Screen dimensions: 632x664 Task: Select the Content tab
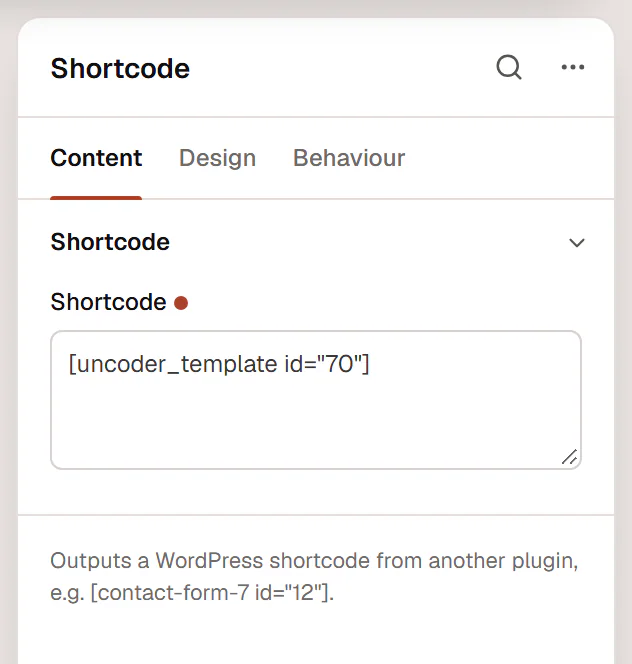[96, 158]
